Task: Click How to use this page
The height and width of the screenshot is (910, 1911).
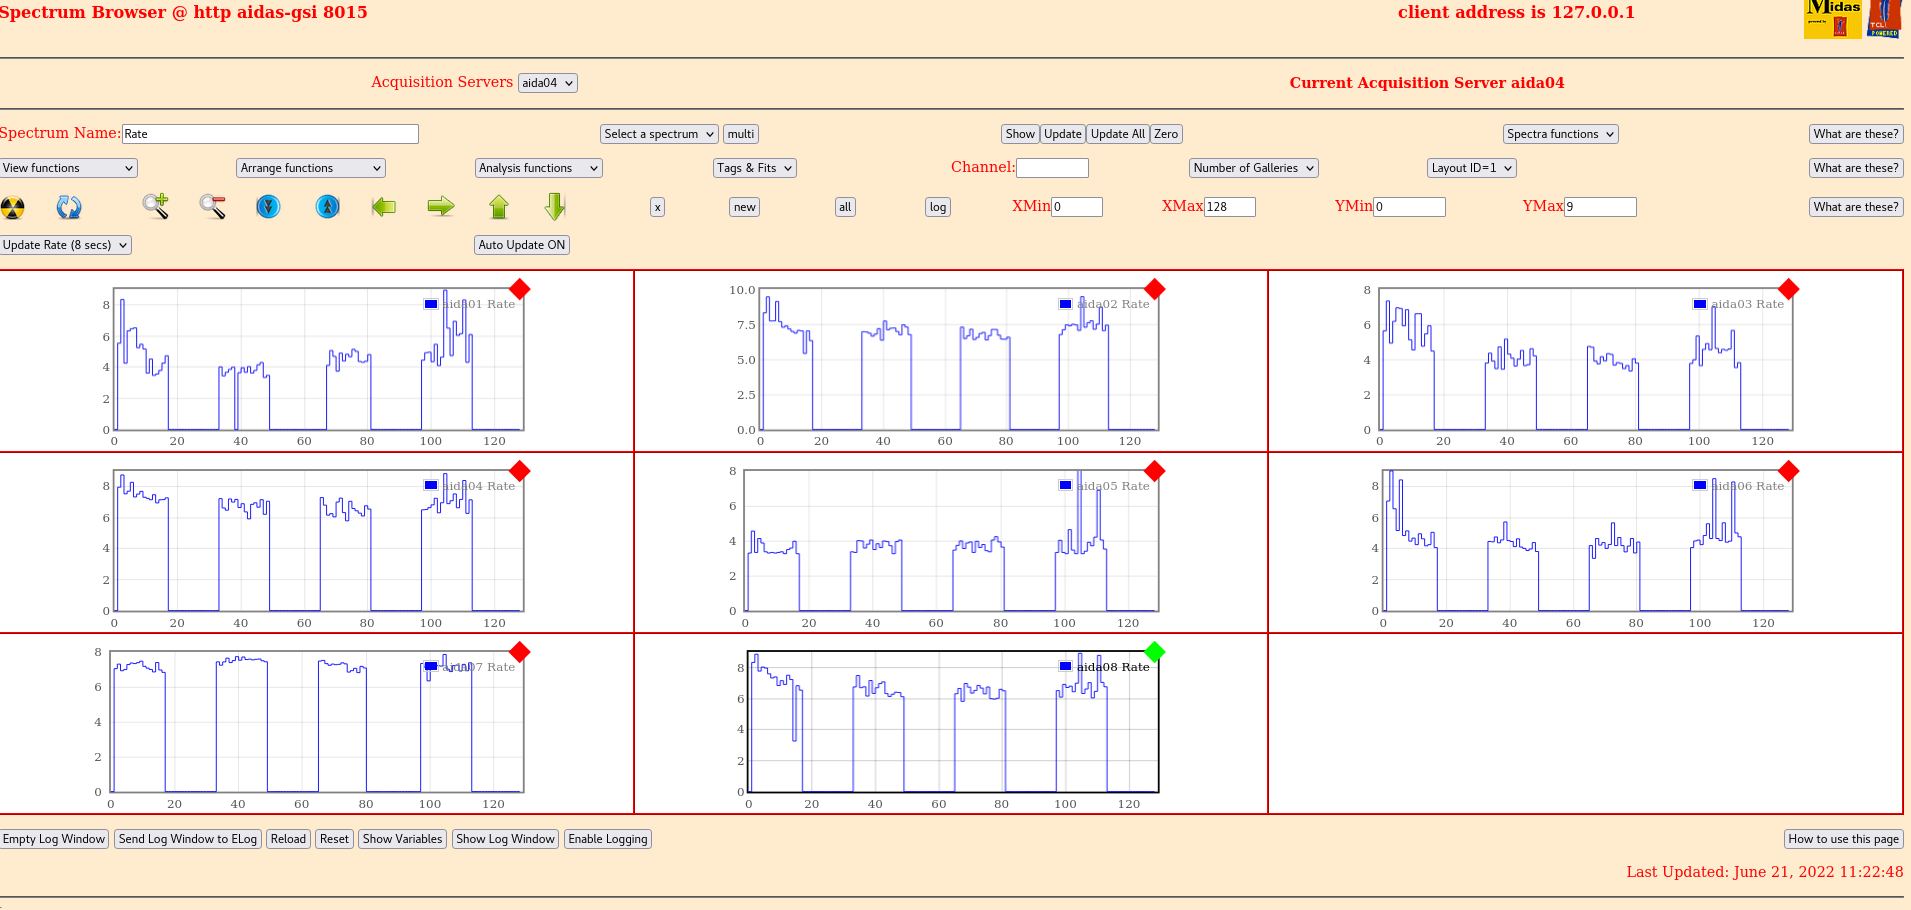Action: (1843, 839)
